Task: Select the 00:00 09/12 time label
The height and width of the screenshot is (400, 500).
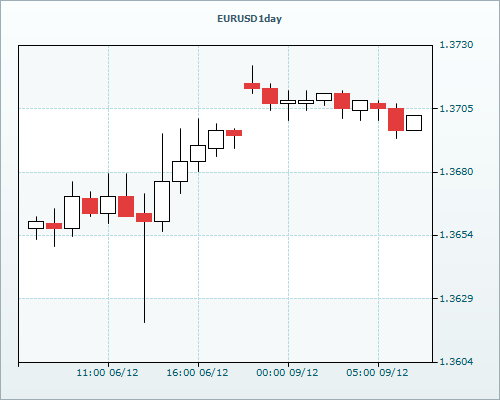Action: pyautogui.click(x=287, y=372)
